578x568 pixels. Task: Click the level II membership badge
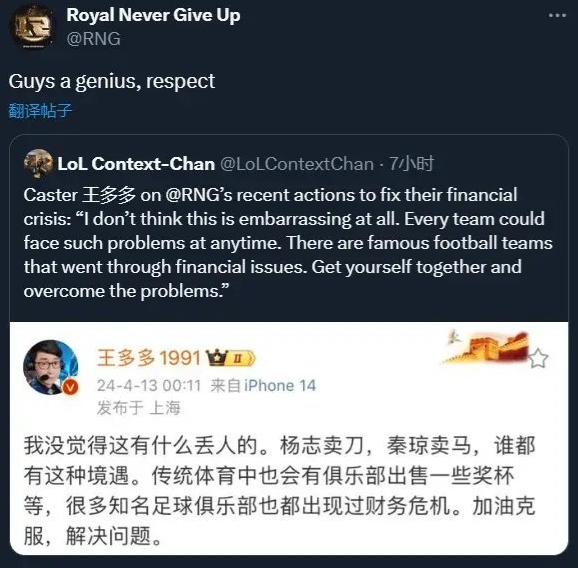pos(239,358)
